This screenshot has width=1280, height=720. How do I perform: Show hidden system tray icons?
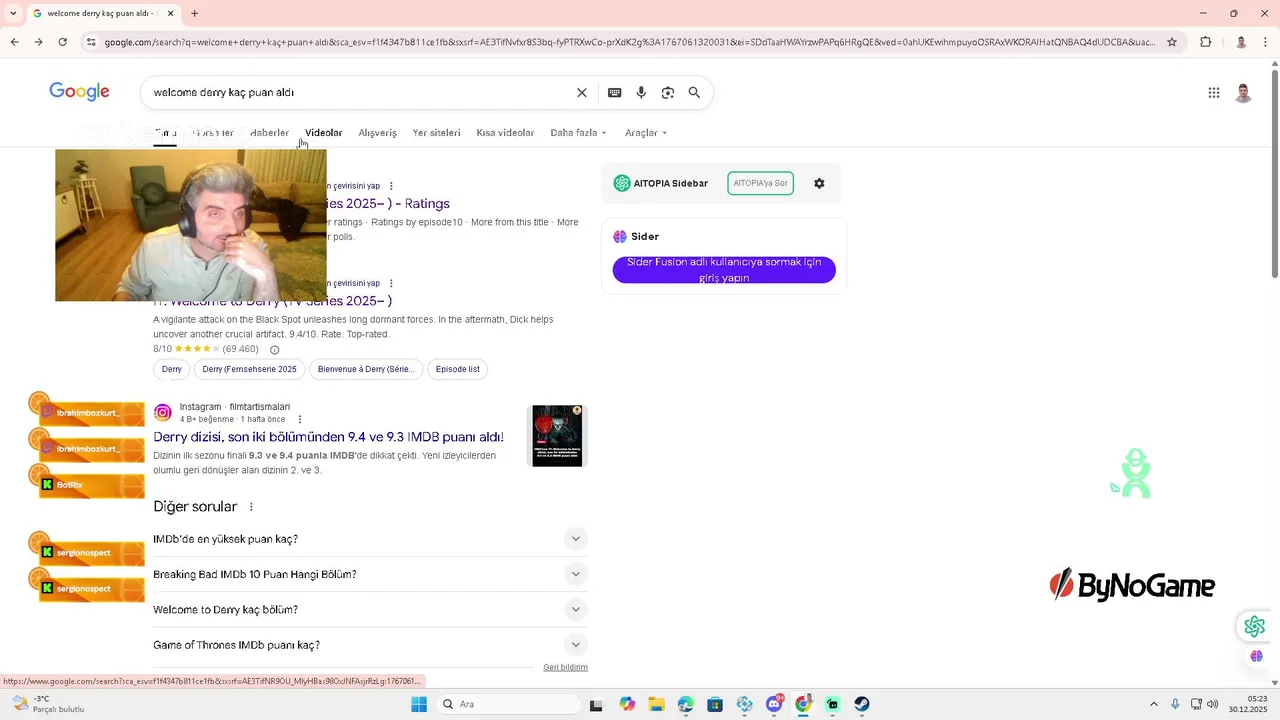pyautogui.click(x=1153, y=704)
